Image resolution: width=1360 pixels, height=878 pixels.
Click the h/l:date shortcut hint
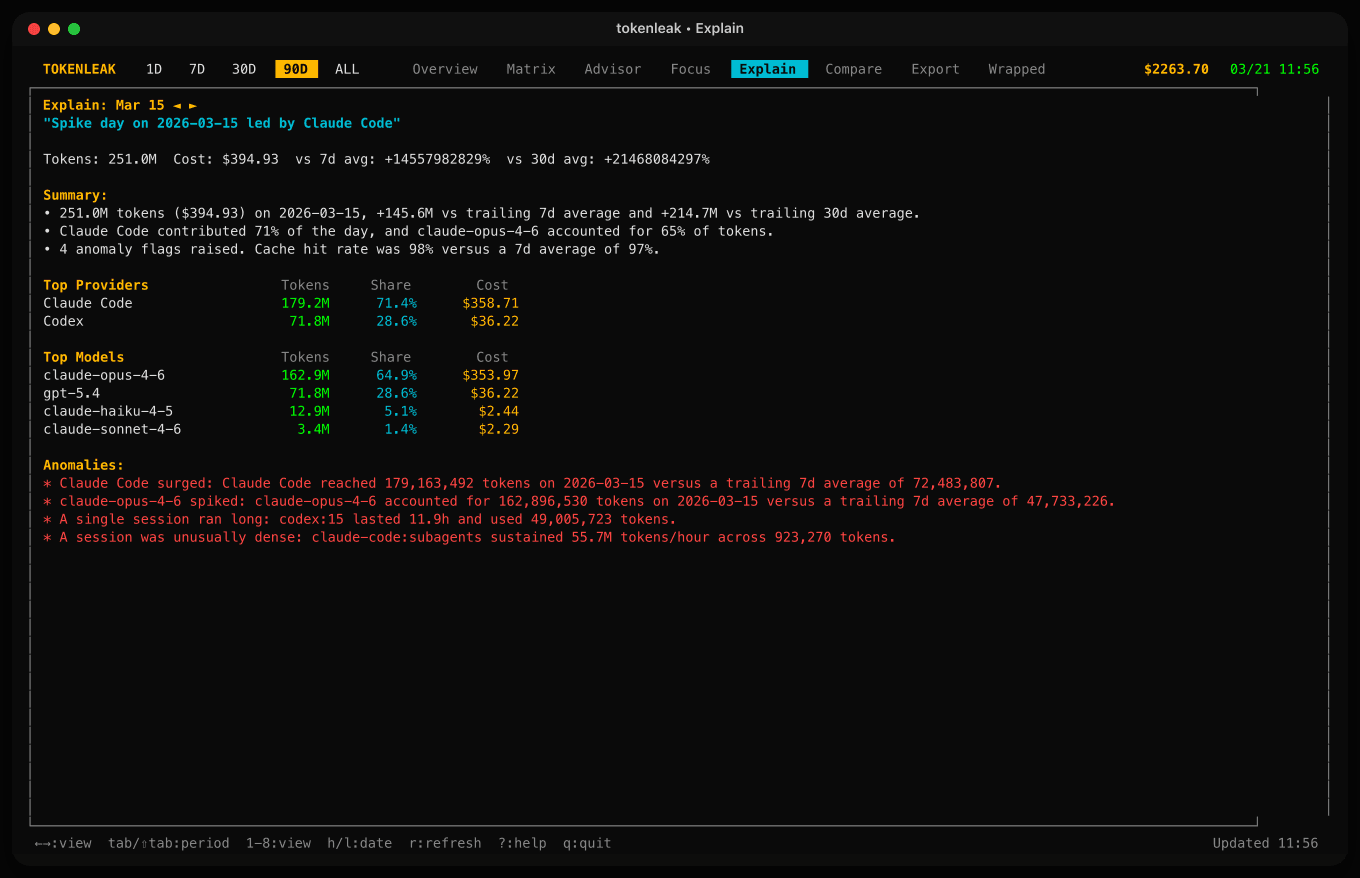click(360, 843)
